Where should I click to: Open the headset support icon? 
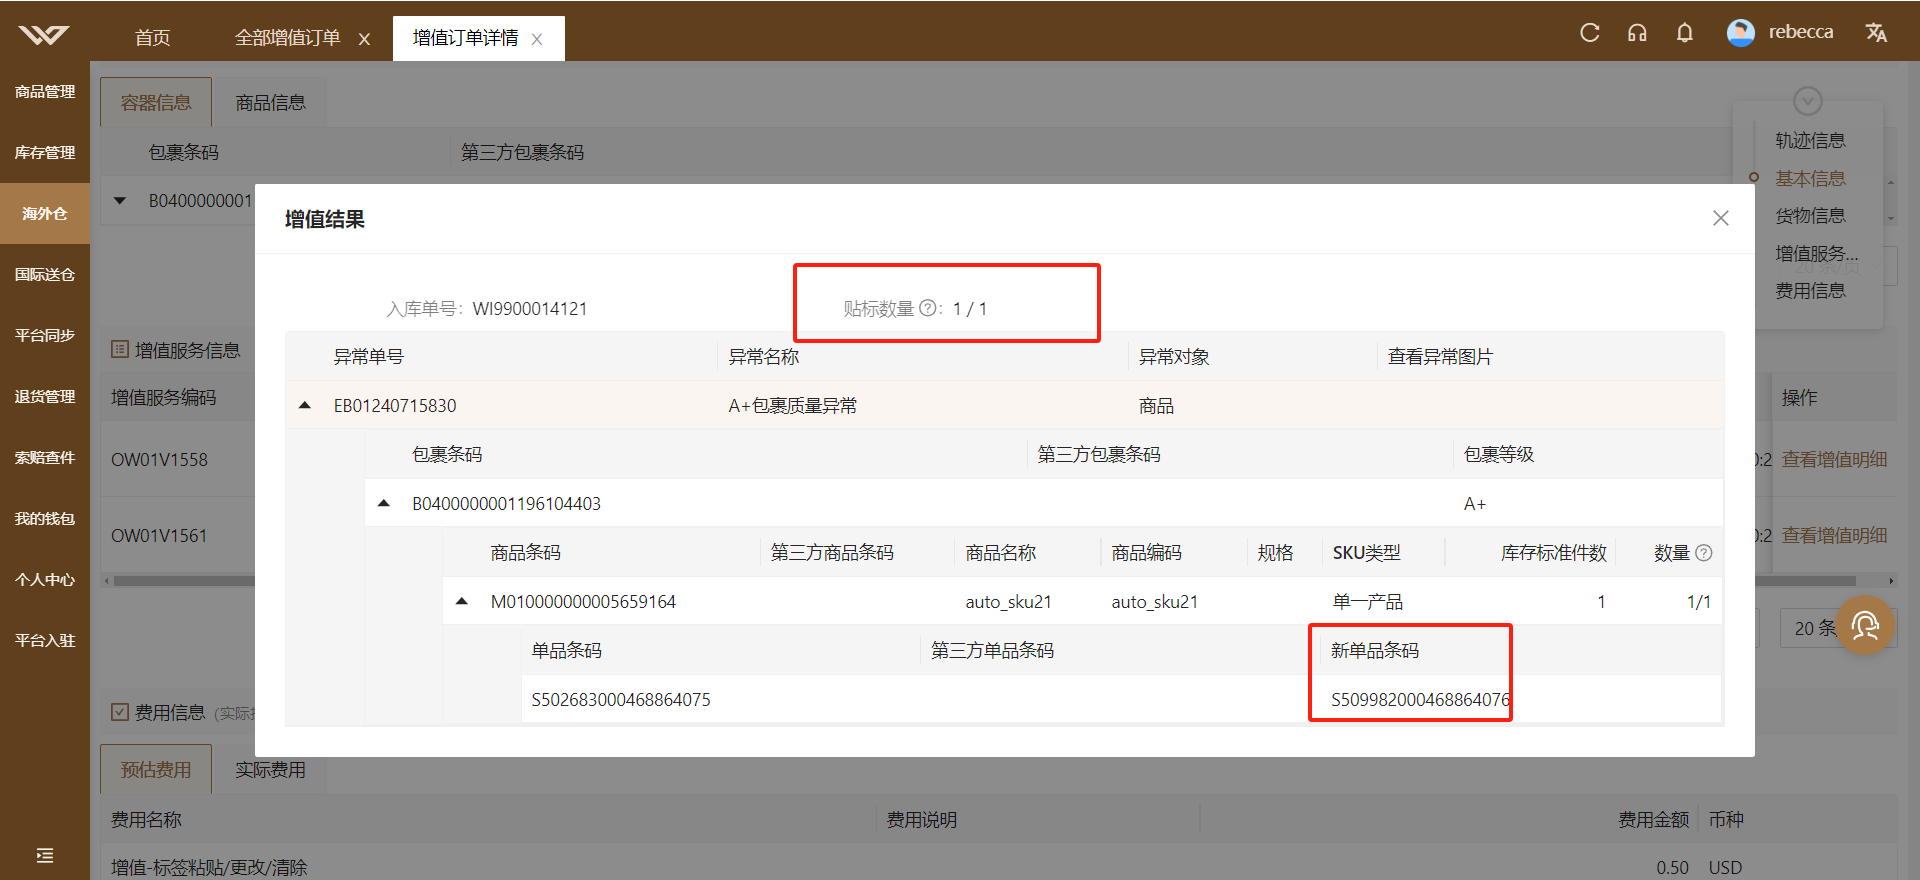pyautogui.click(x=1637, y=32)
